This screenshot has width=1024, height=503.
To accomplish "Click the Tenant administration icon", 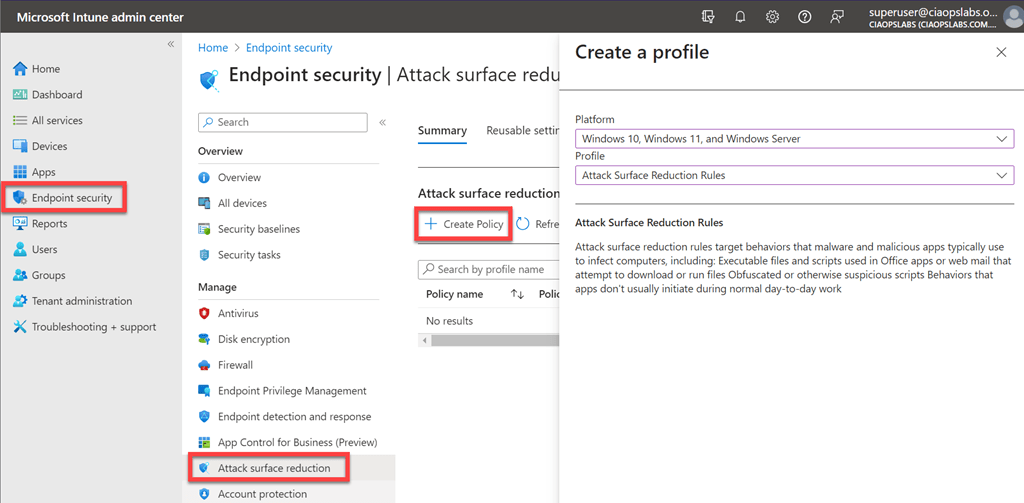I will 20,301.
